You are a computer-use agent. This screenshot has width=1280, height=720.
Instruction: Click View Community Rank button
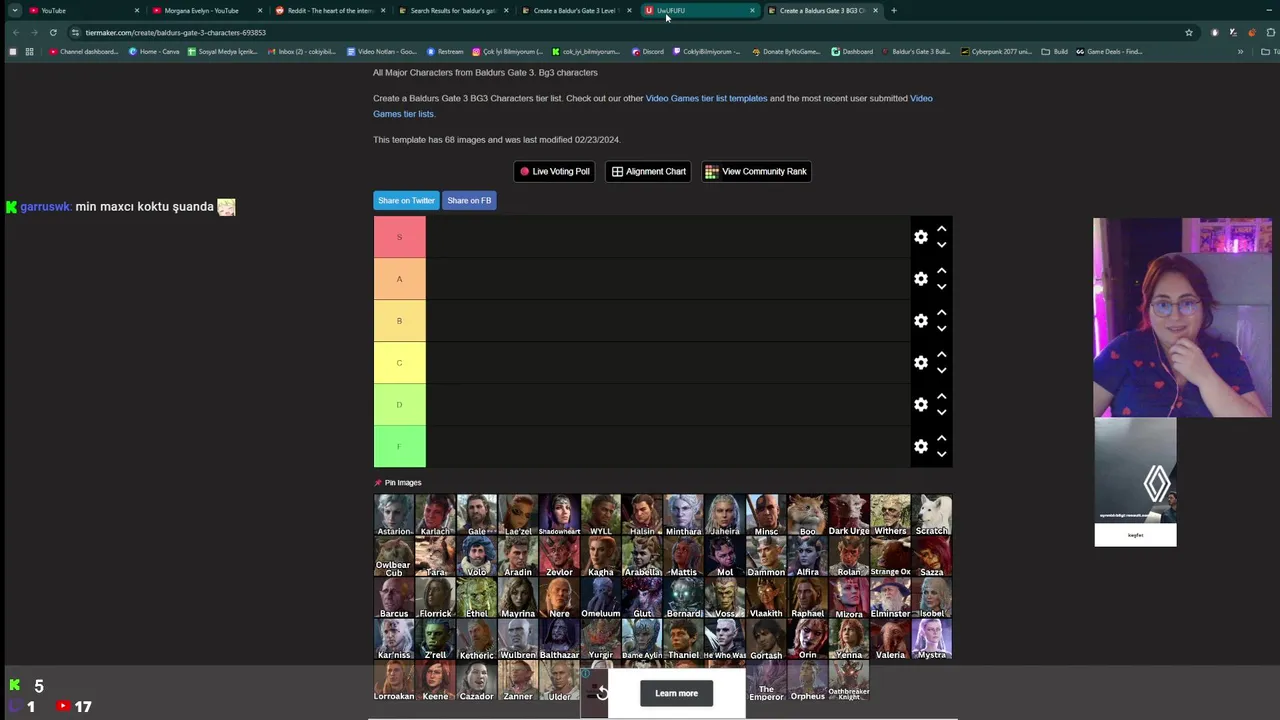[755, 171]
